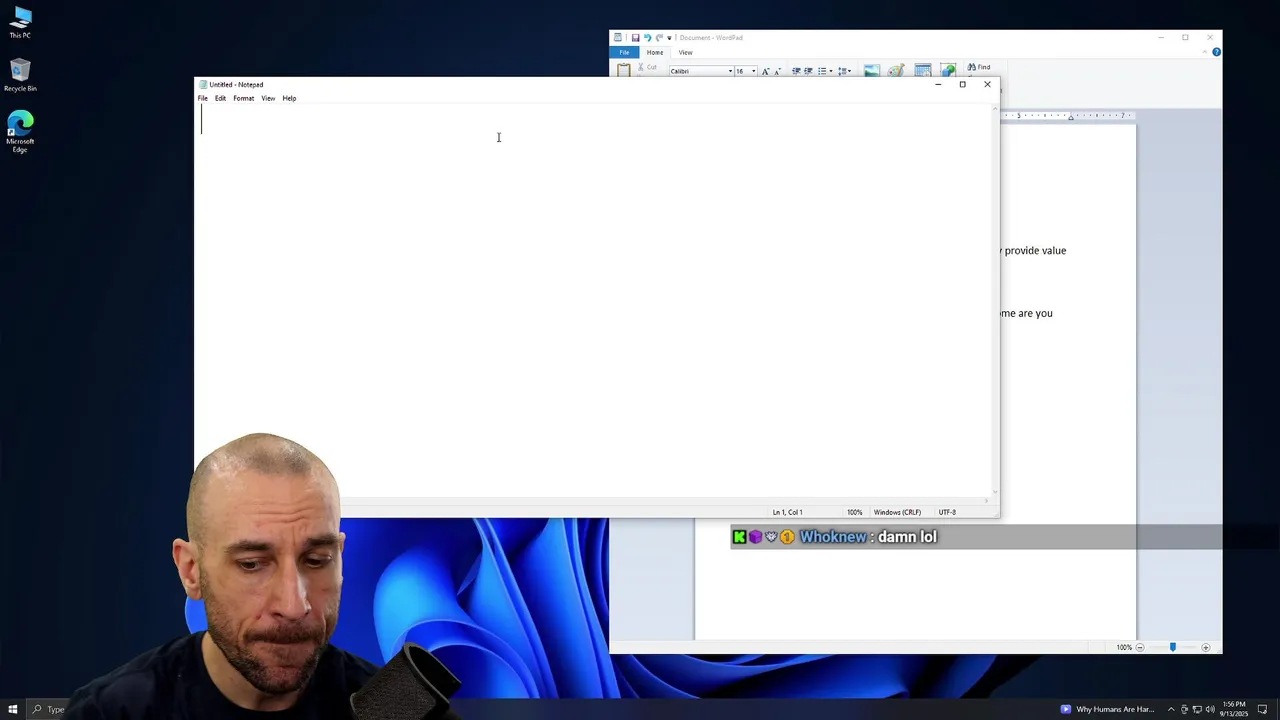
Task: Click the WordPad Shrink font icon
Action: [x=777, y=71]
